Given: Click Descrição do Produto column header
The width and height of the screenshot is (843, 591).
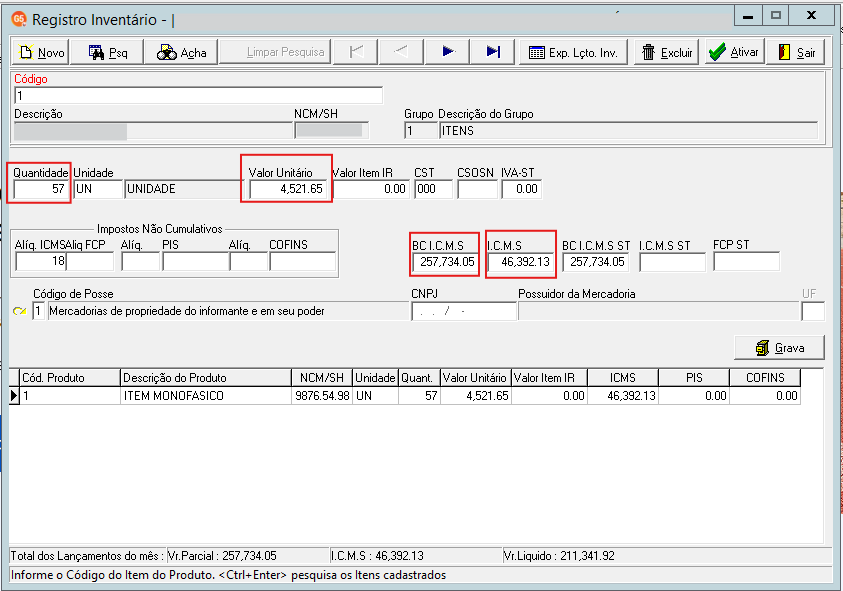Looking at the screenshot, I should [206, 378].
